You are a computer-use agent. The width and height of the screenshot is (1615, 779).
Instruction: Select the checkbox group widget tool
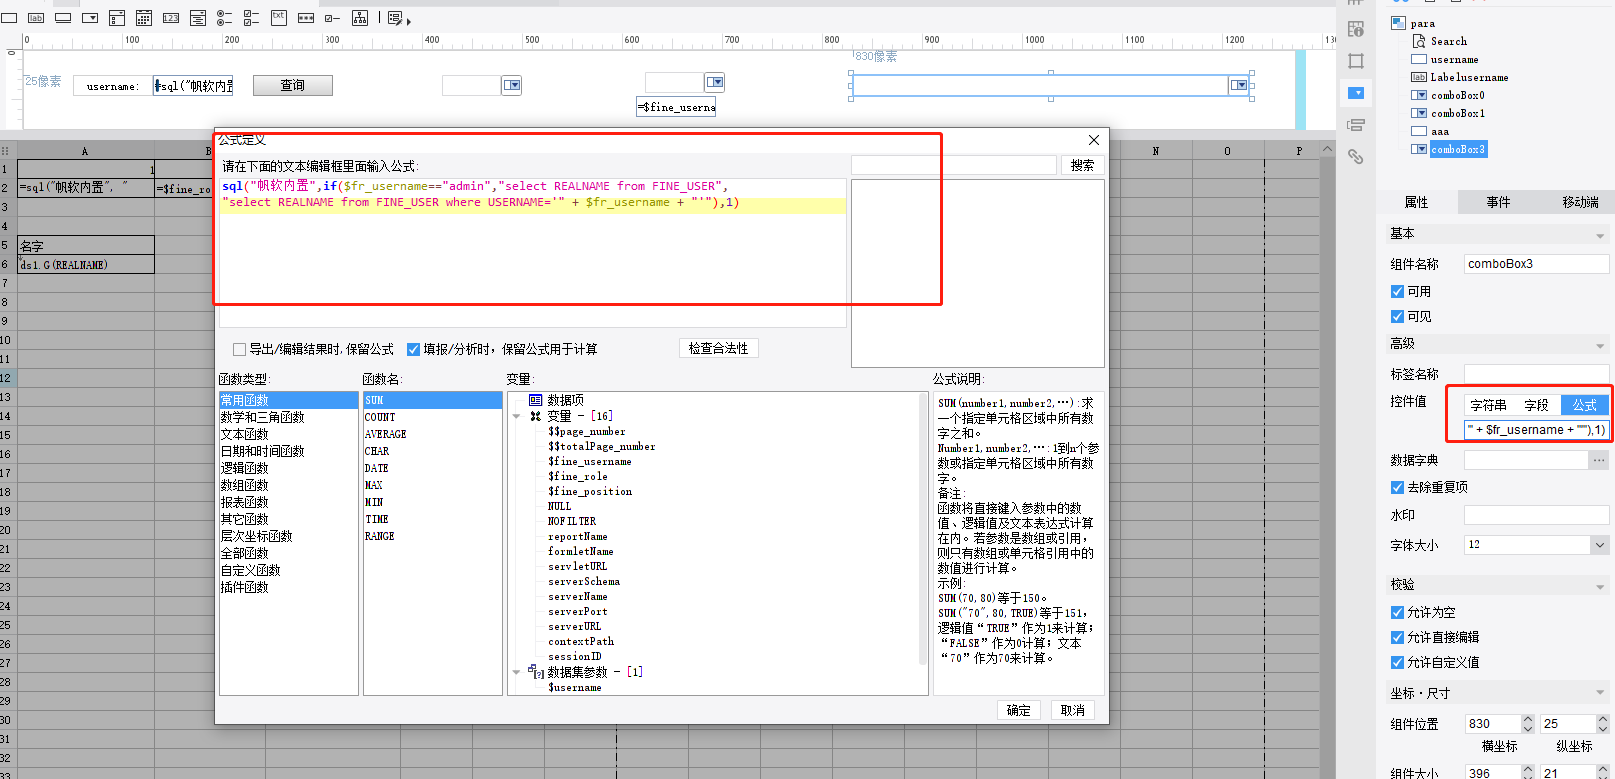(x=252, y=18)
